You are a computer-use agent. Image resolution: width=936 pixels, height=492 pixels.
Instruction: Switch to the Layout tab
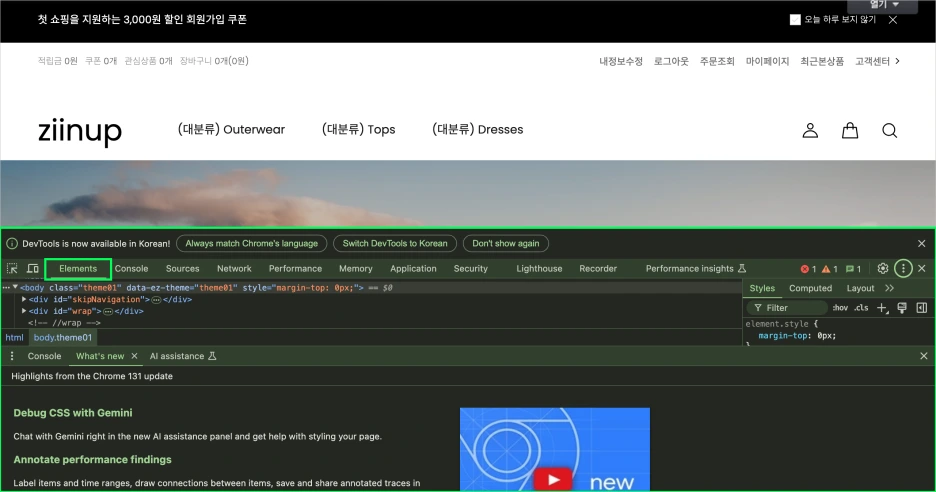860,288
